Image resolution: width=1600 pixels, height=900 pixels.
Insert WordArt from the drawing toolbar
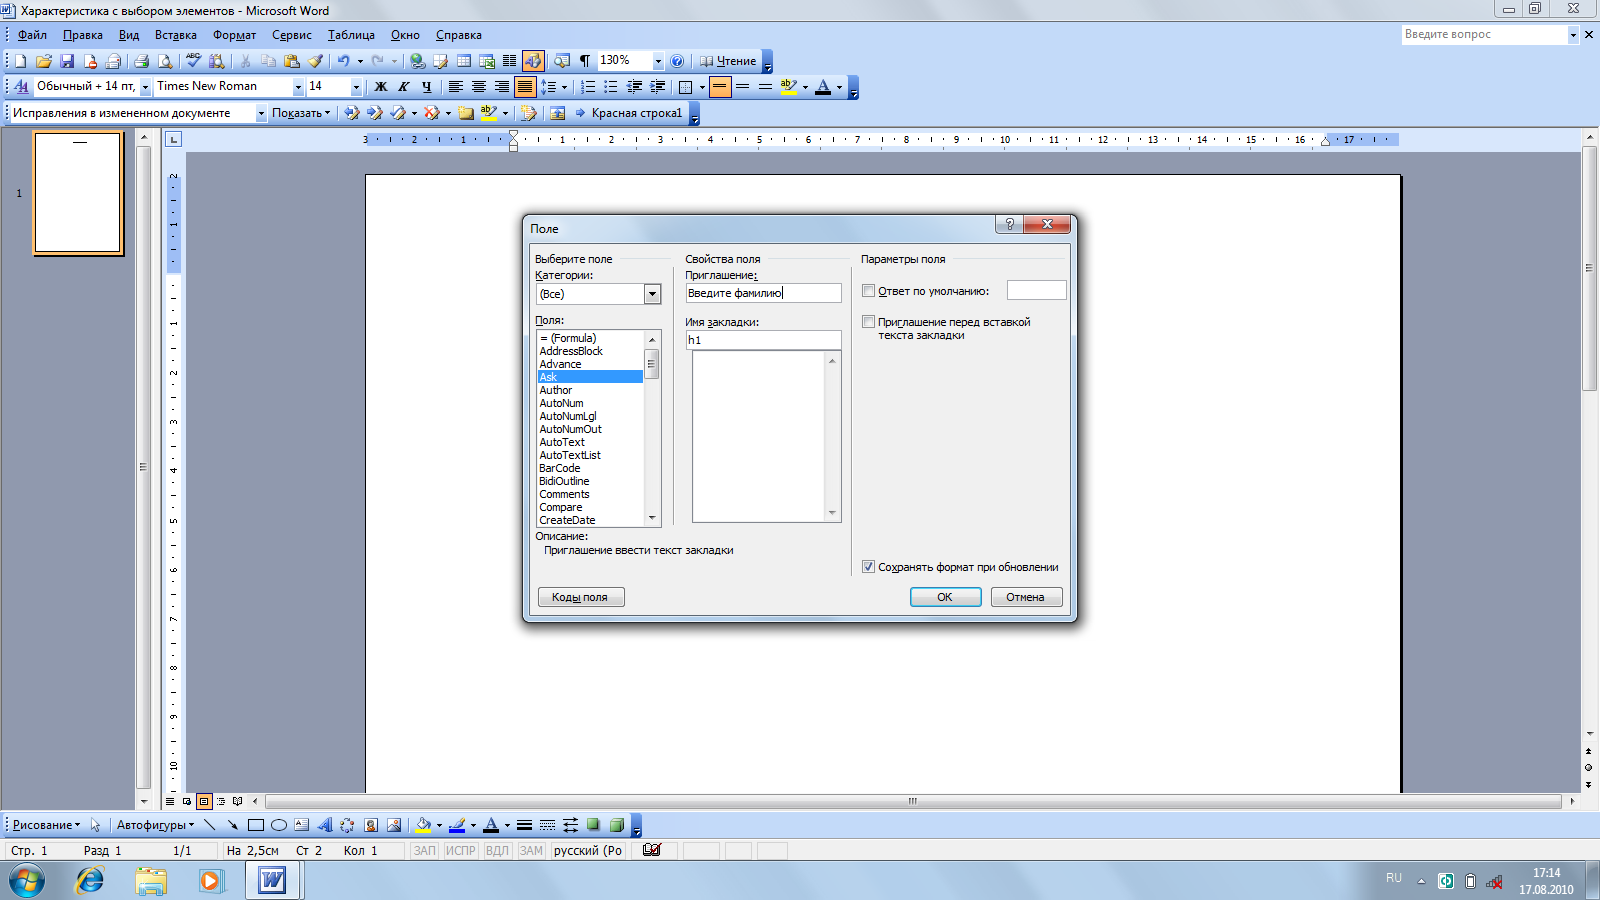pos(325,825)
